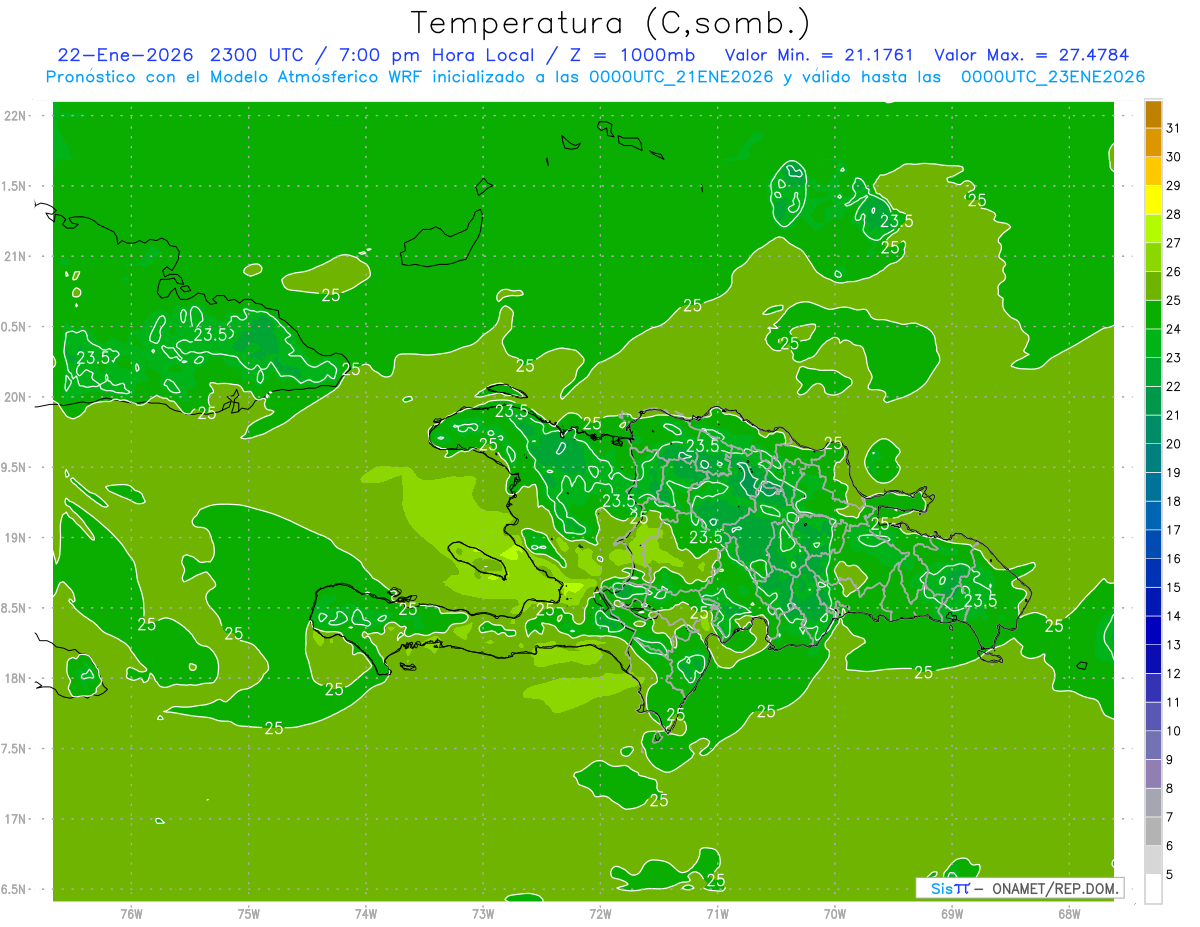Click the colorbar tick label '20'

pos(1174,444)
